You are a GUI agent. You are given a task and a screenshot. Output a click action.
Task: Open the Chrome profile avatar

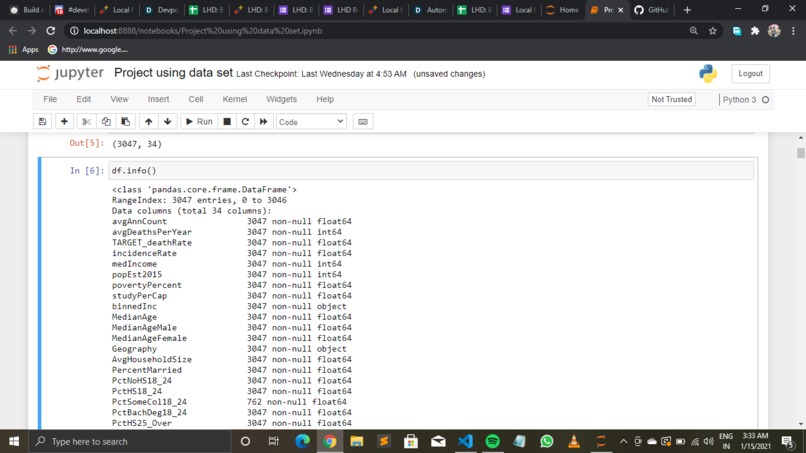(774, 31)
